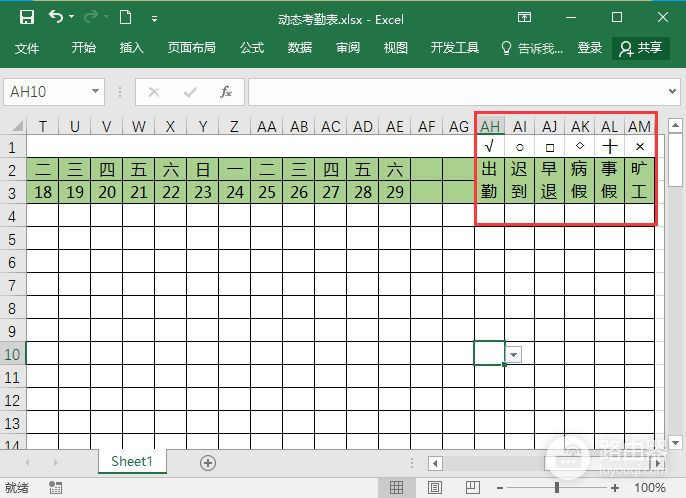Click the Cancel X formula bar icon

154,92
